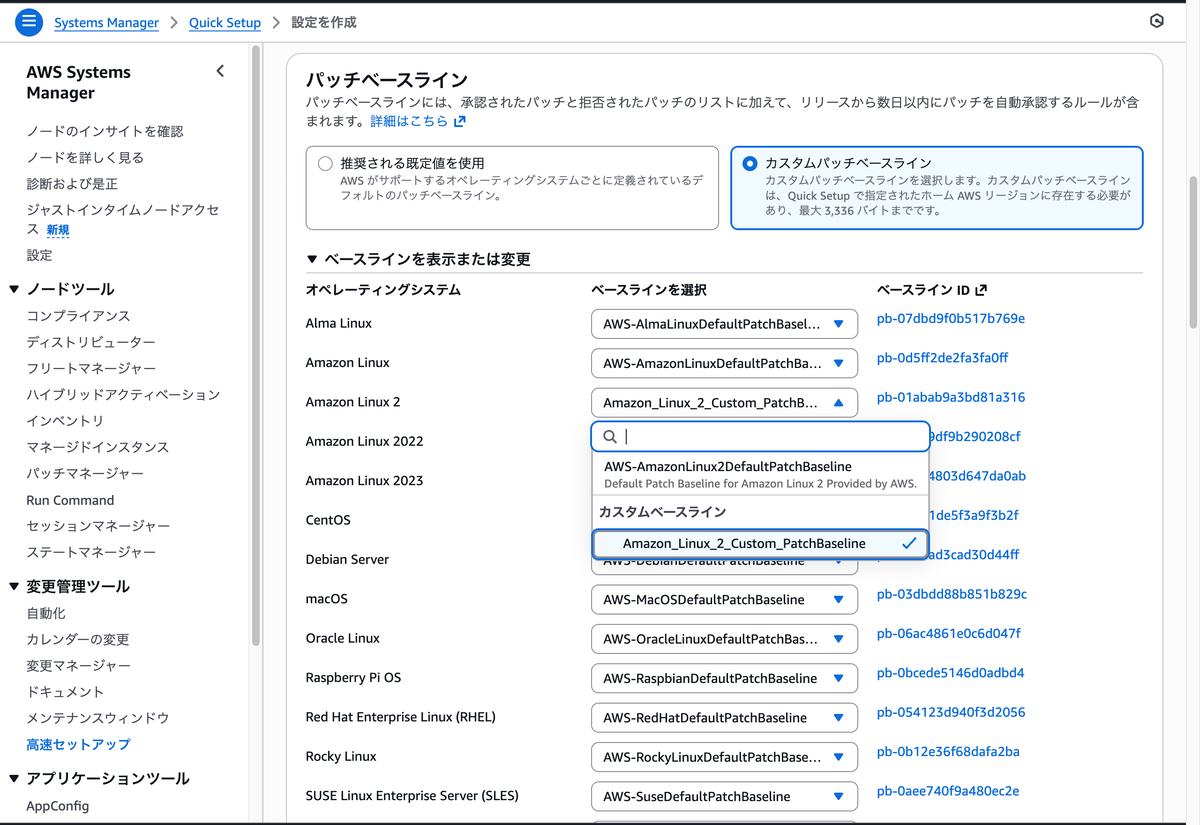The width and height of the screenshot is (1200, 825).
Task: Open baseline ID pb-03dbdd88b851b829c
Action: [952, 594]
